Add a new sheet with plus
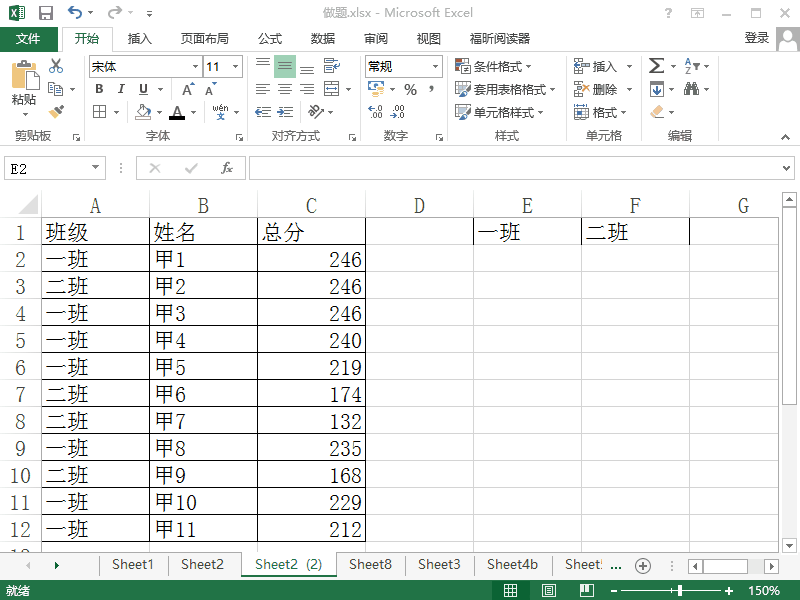The image size is (800, 600). click(643, 565)
